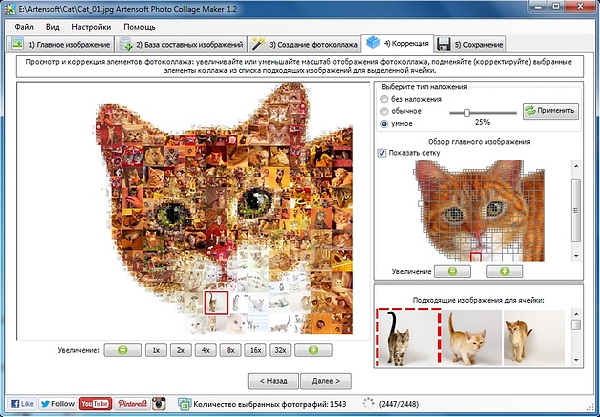Click 'Количество выбранных фотографий: 1543' status text
The image size is (600, 417).
pos(269,404)
